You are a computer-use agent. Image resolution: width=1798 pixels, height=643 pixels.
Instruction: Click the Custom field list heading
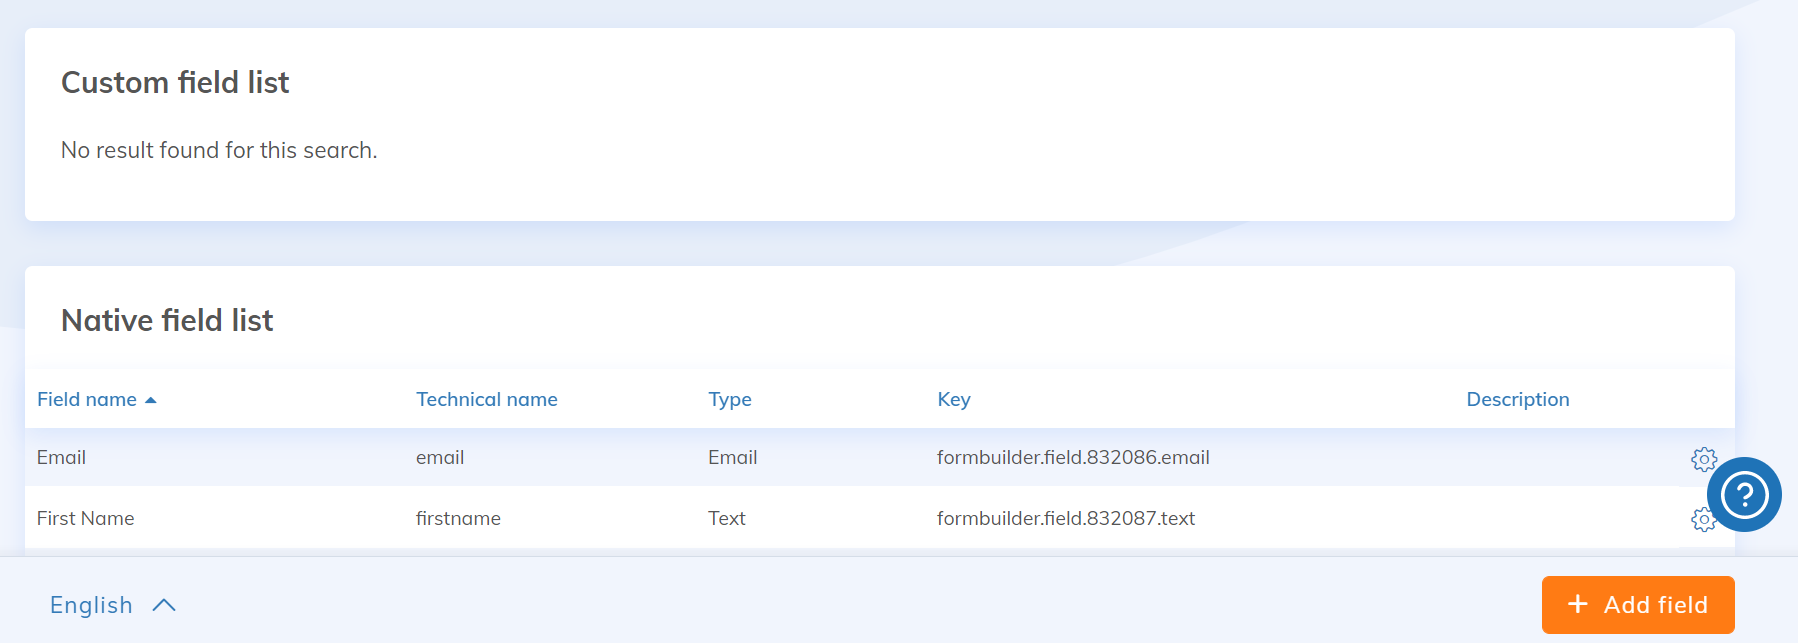click(x=175, y=82)
